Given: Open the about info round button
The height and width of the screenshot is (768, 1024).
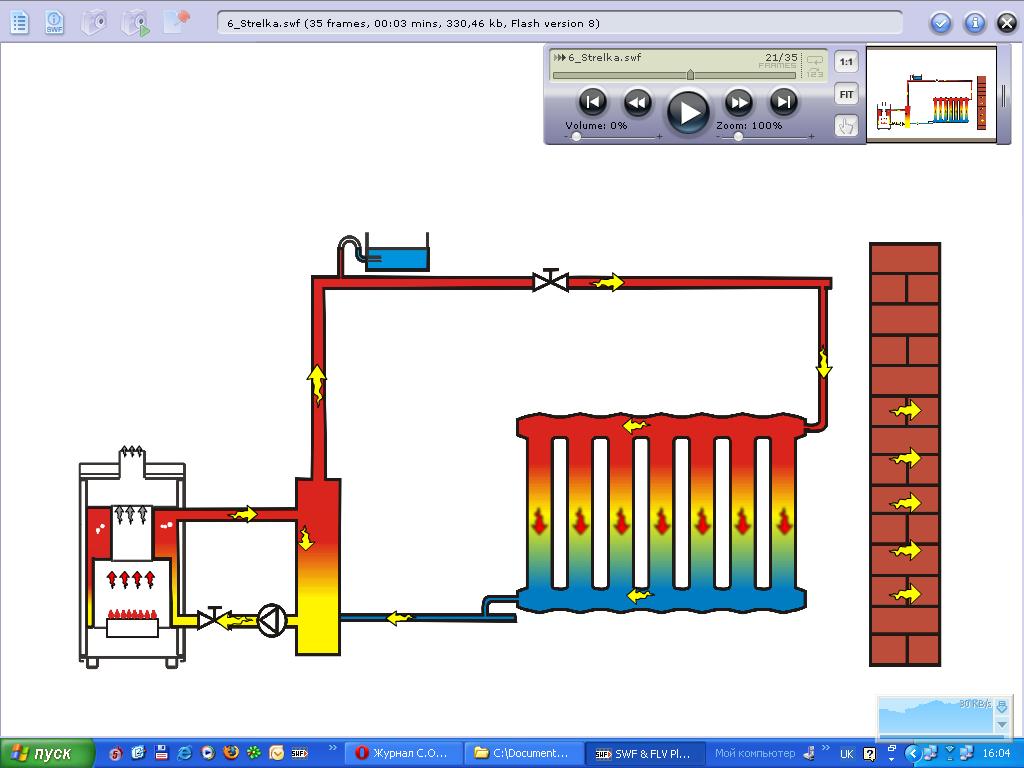Looking at the screenshot, I should pos(974,23).
